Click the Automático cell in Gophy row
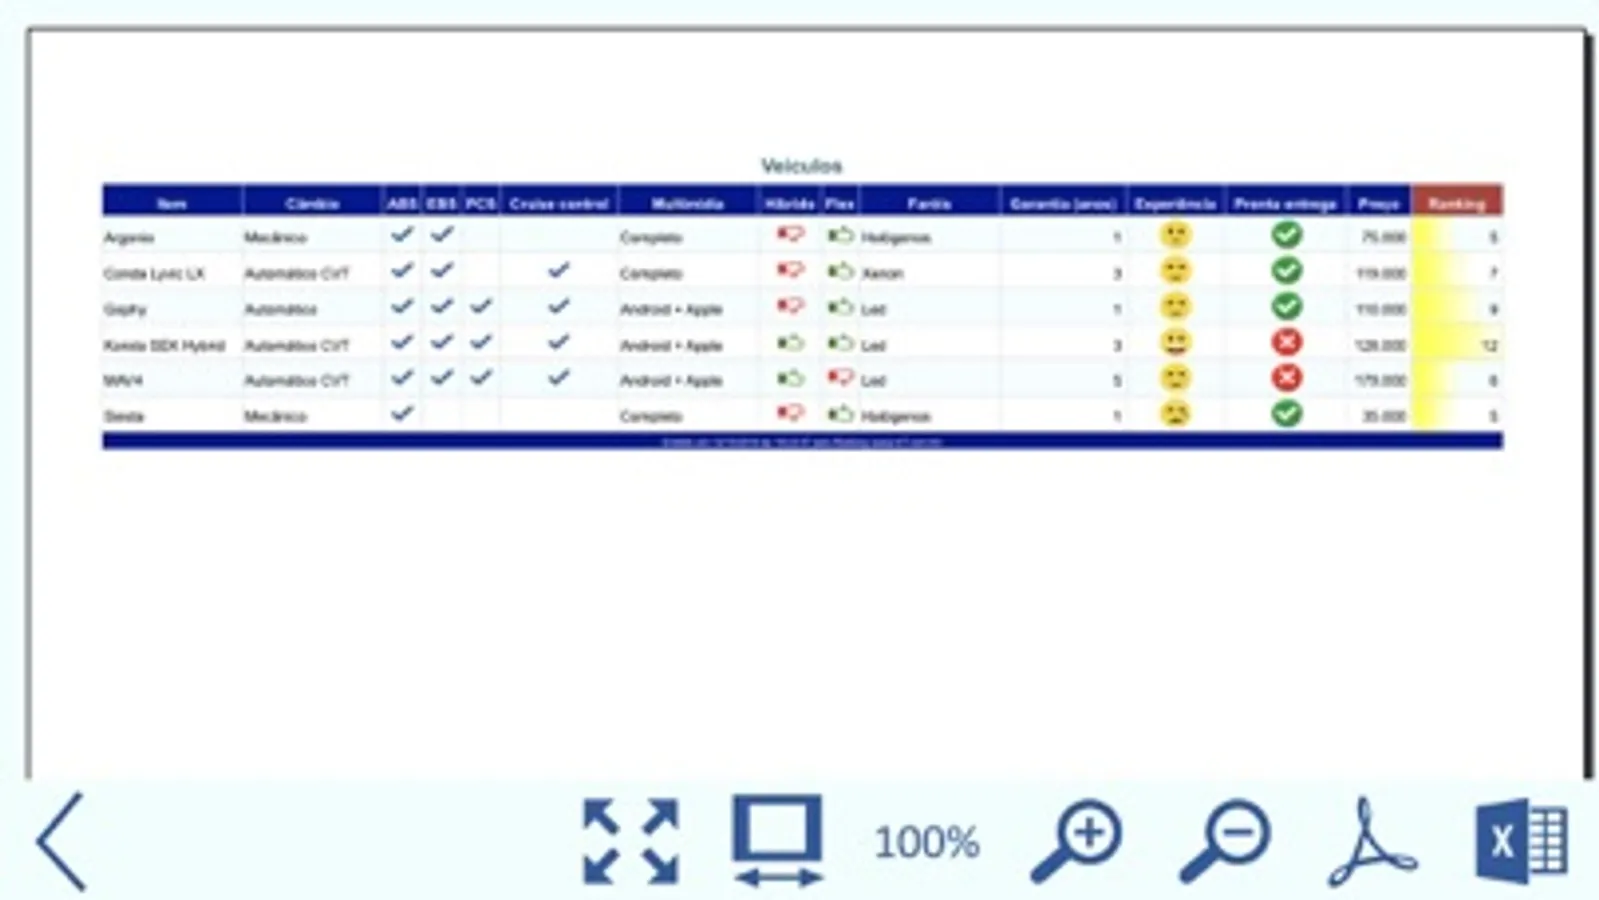The height and width of the screenshot is (900, 1599). 312,309
